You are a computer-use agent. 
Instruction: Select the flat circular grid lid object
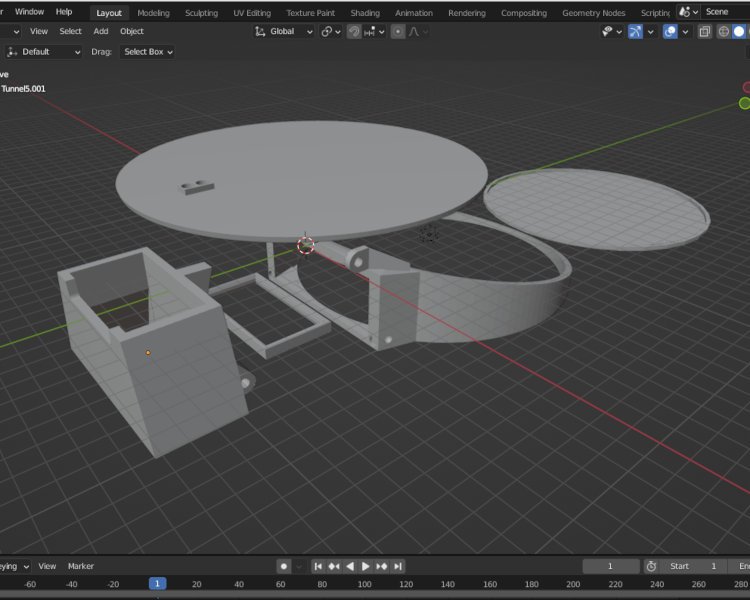point(596,209)
